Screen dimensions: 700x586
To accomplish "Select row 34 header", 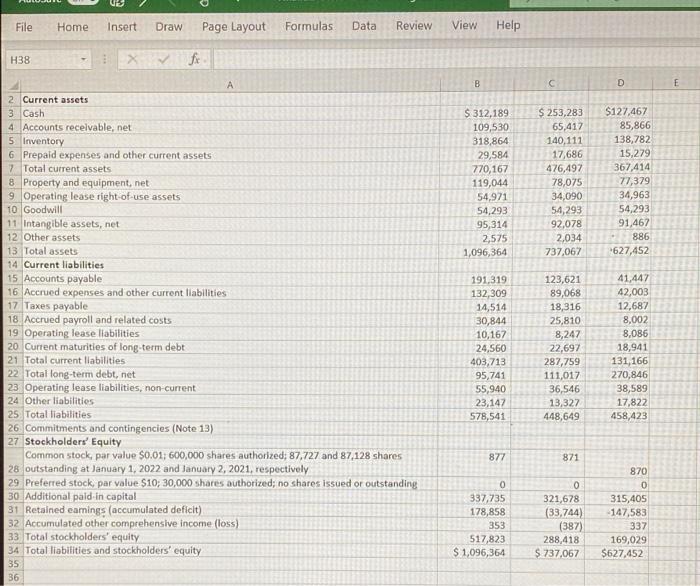I will click(13, 550).
